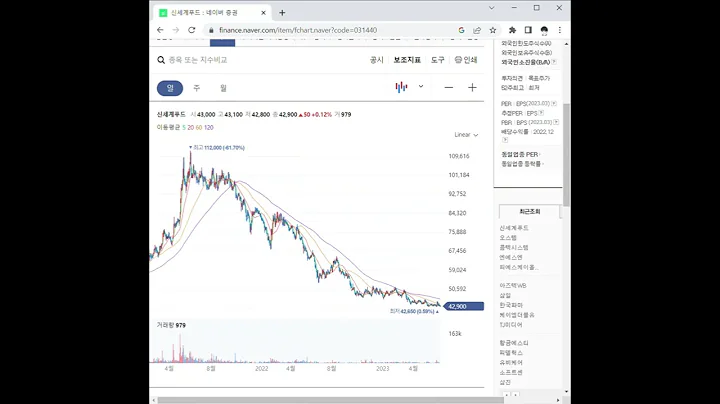
Task: Open 소프트센 in recent list
Action: pos(511,373)
